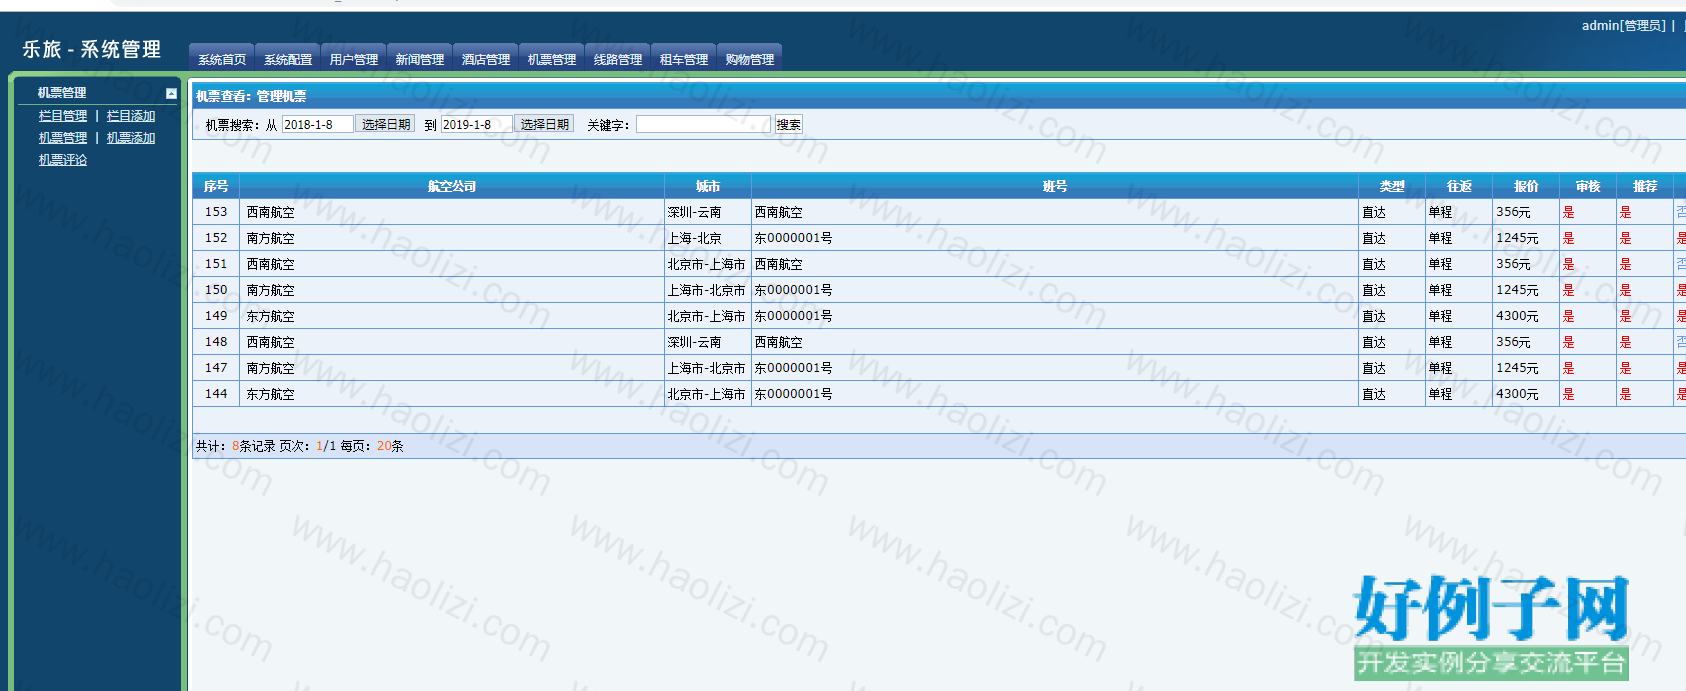Select row number 153
1686x691 pixels.
click(x=216, y=212)
